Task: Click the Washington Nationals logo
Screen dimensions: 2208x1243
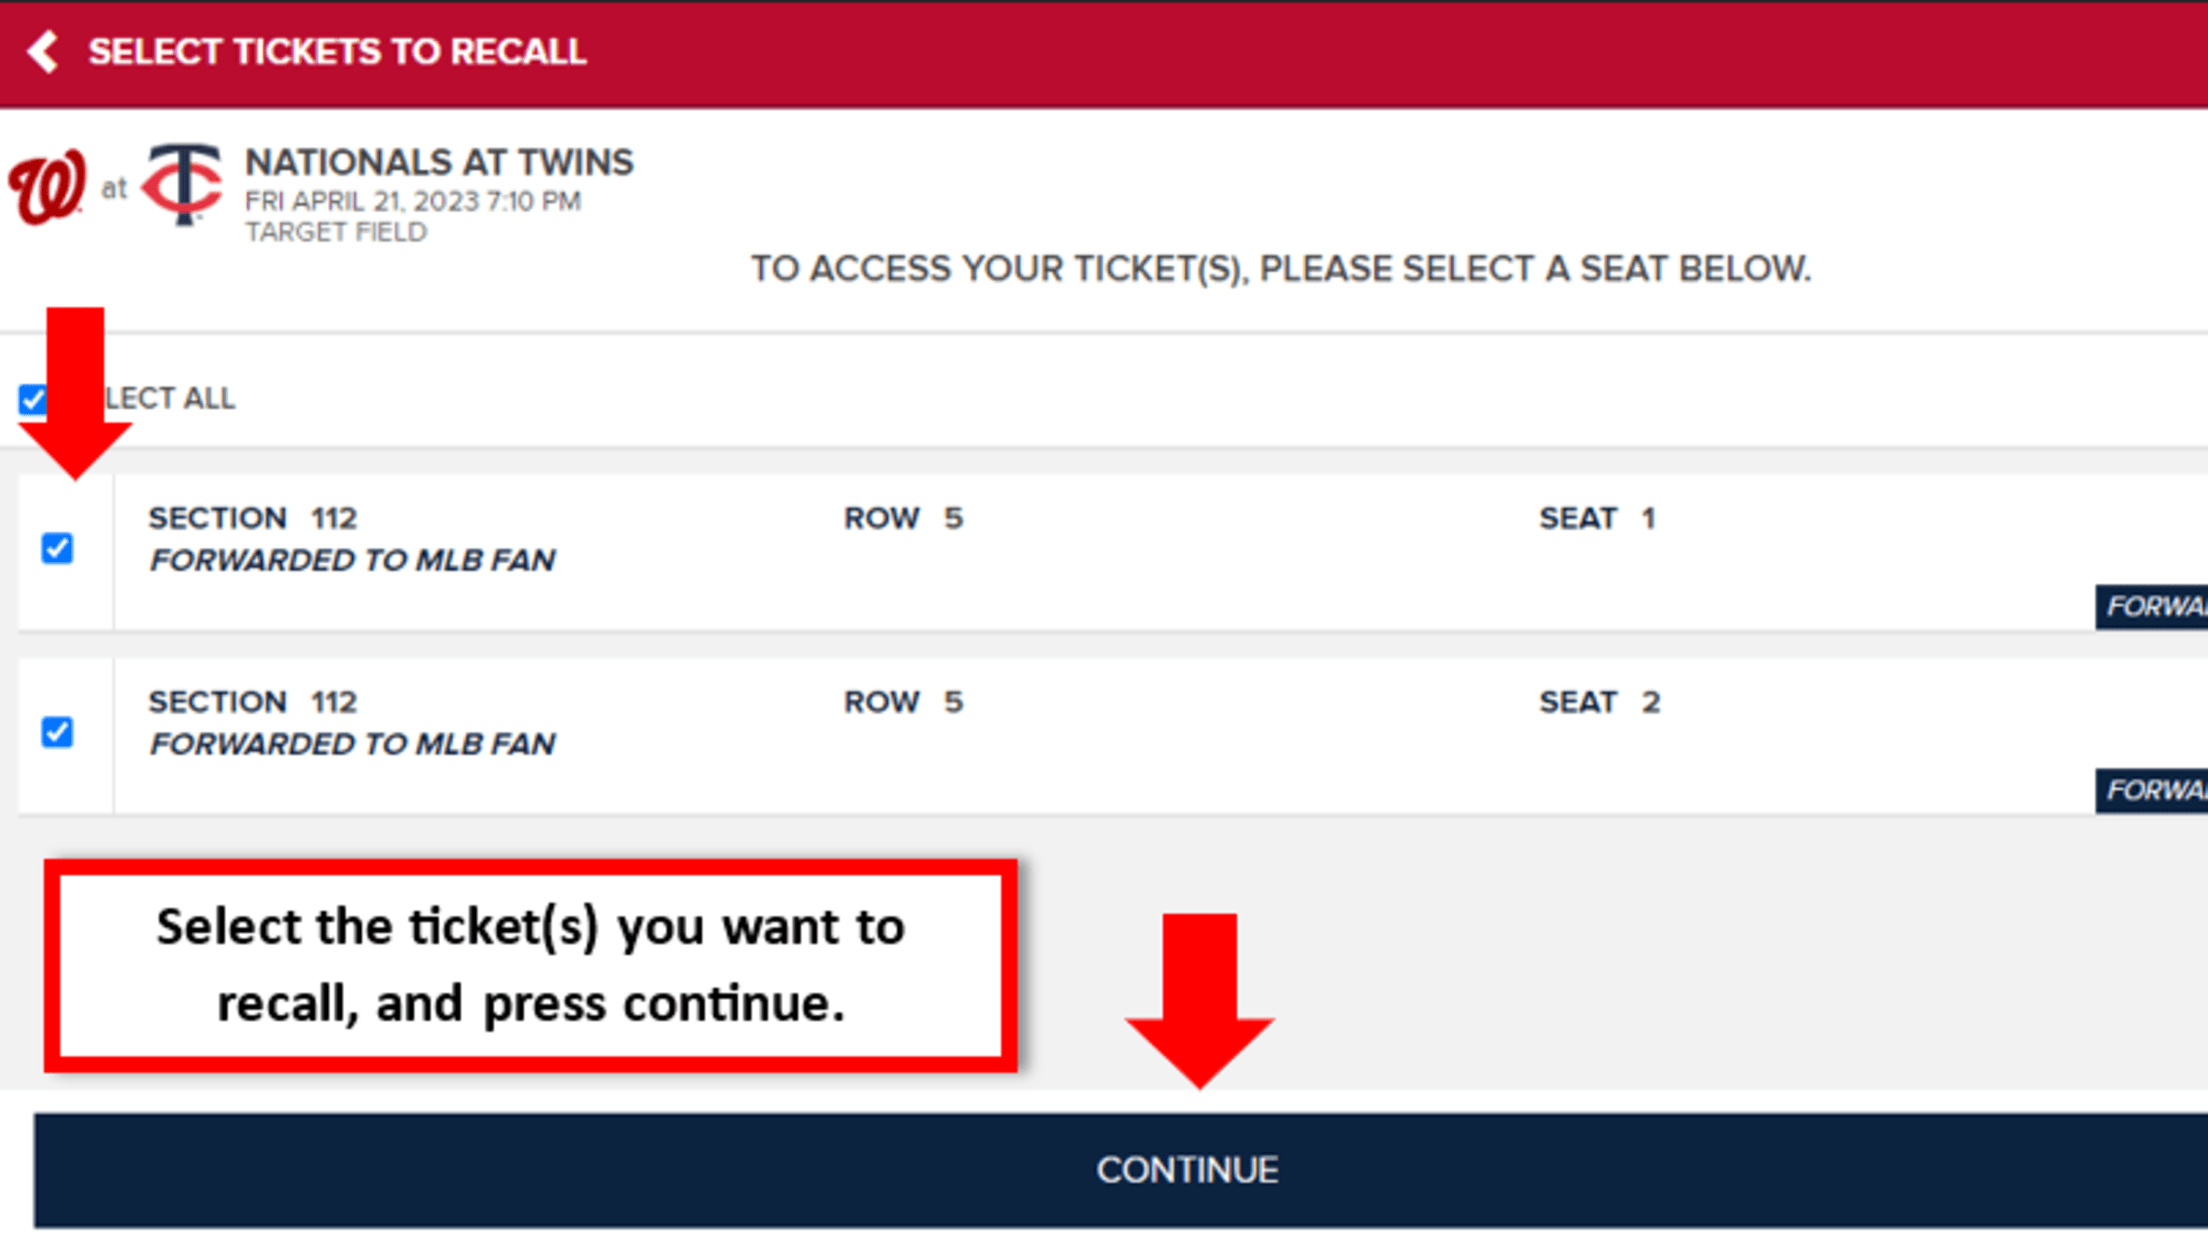Action: 44,186
